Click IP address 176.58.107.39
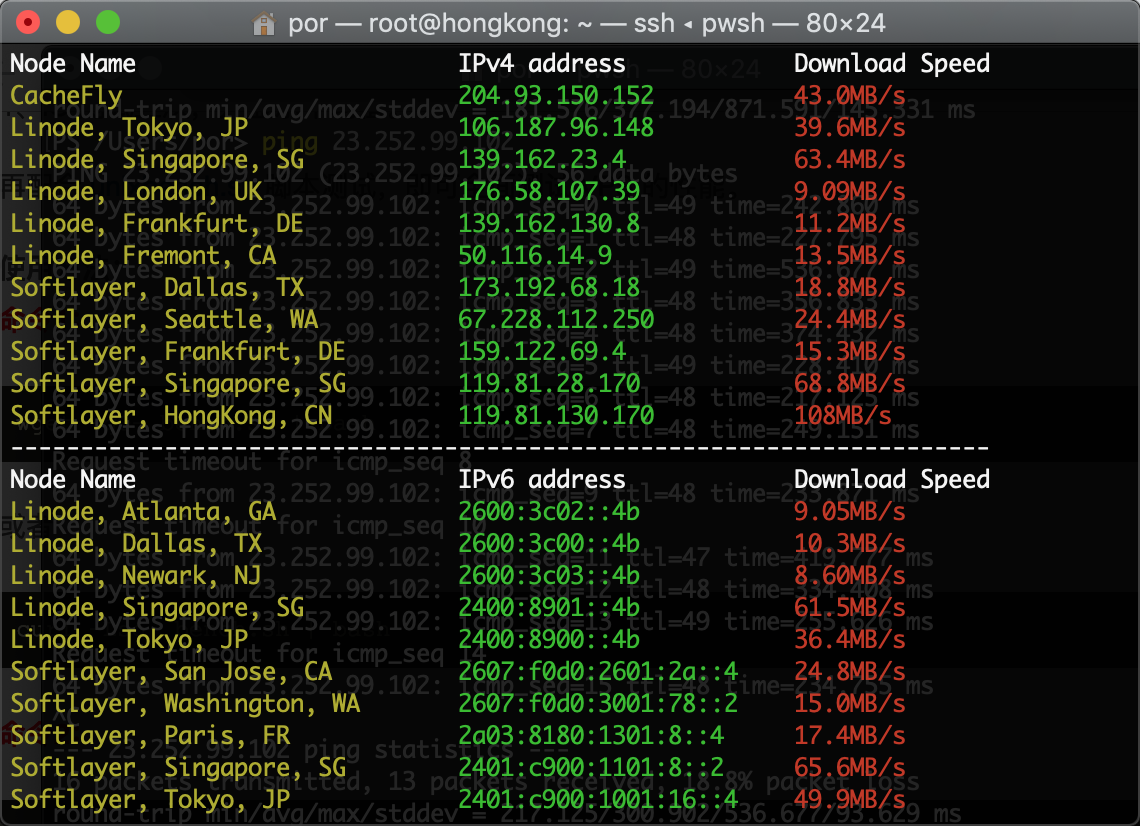Viewport: 1140px width, 826px height. point(549,191)
